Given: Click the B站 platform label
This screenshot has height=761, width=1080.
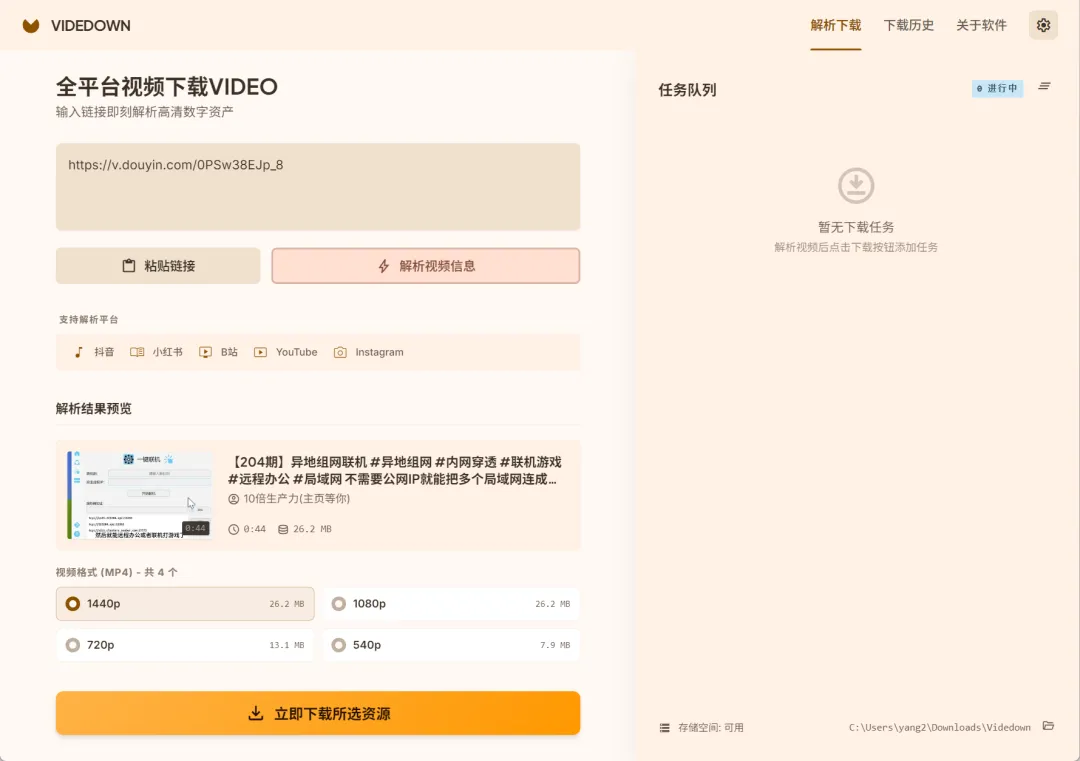Looking at the screenshot, I should [229, 352].
